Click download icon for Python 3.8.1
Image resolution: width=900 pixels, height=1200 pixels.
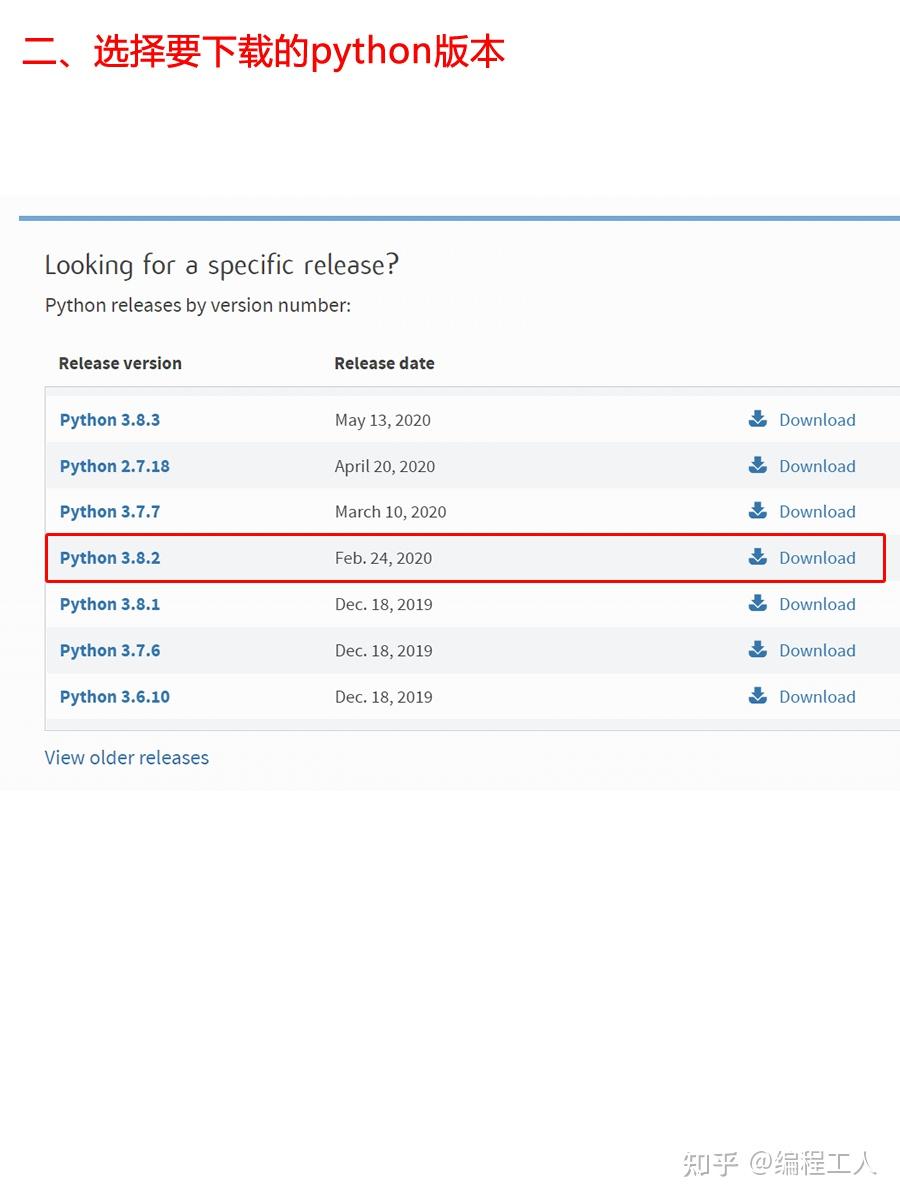(758, 603)
